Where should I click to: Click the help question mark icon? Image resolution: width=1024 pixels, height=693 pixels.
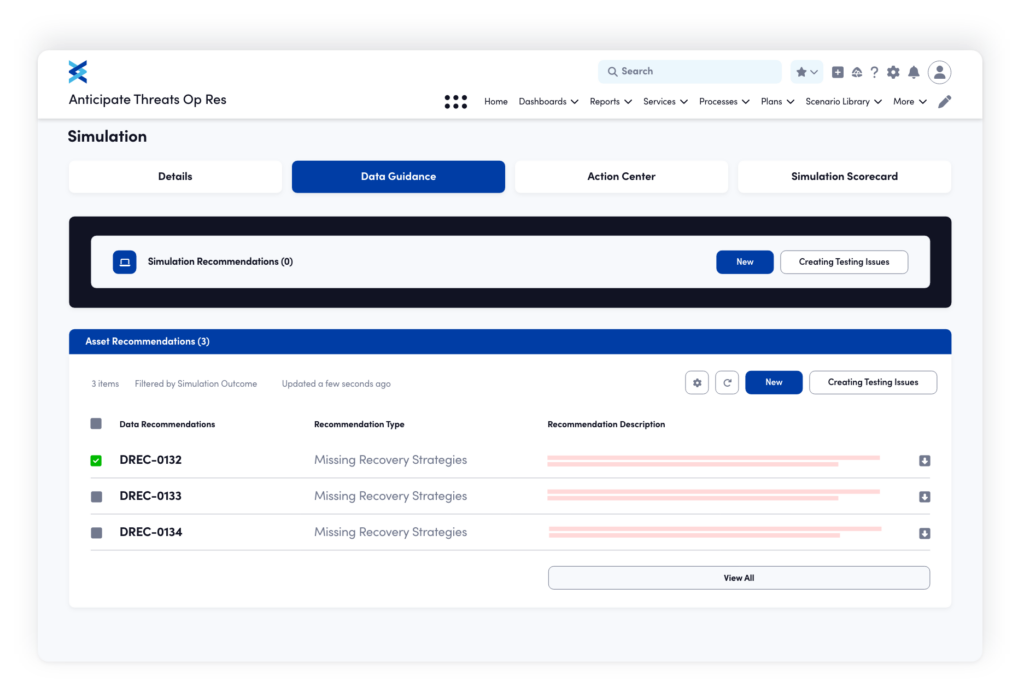coord(874,72)
